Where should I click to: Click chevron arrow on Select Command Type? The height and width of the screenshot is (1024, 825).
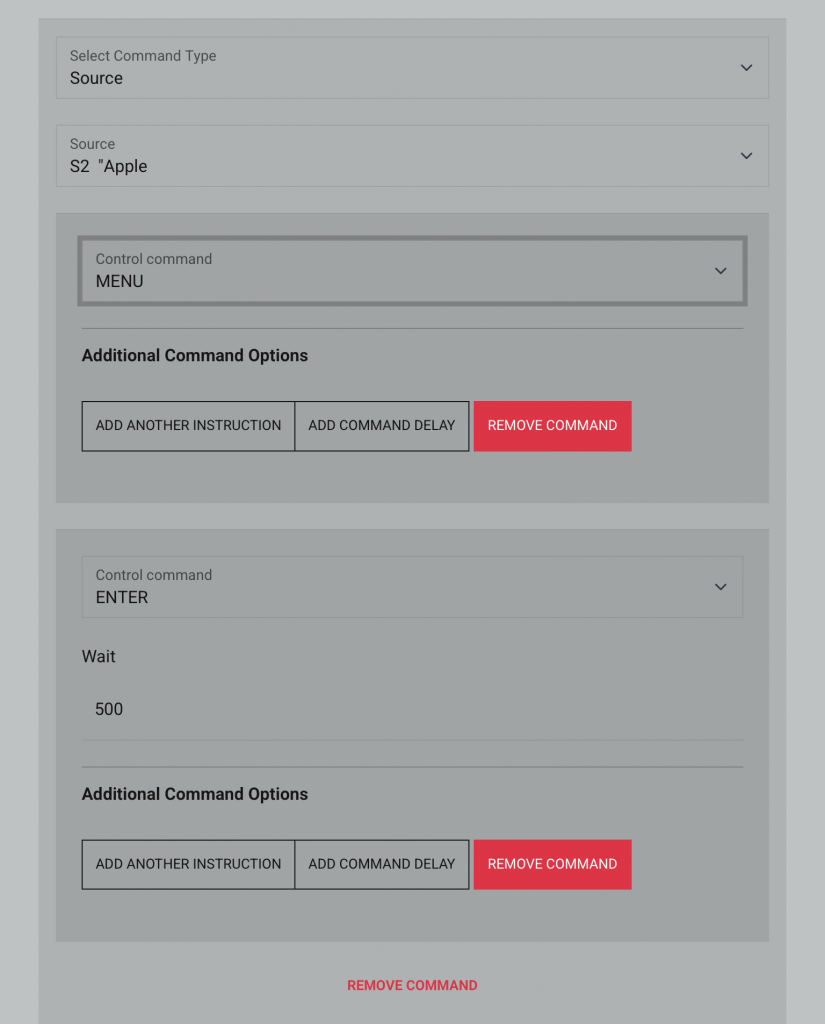746,68
